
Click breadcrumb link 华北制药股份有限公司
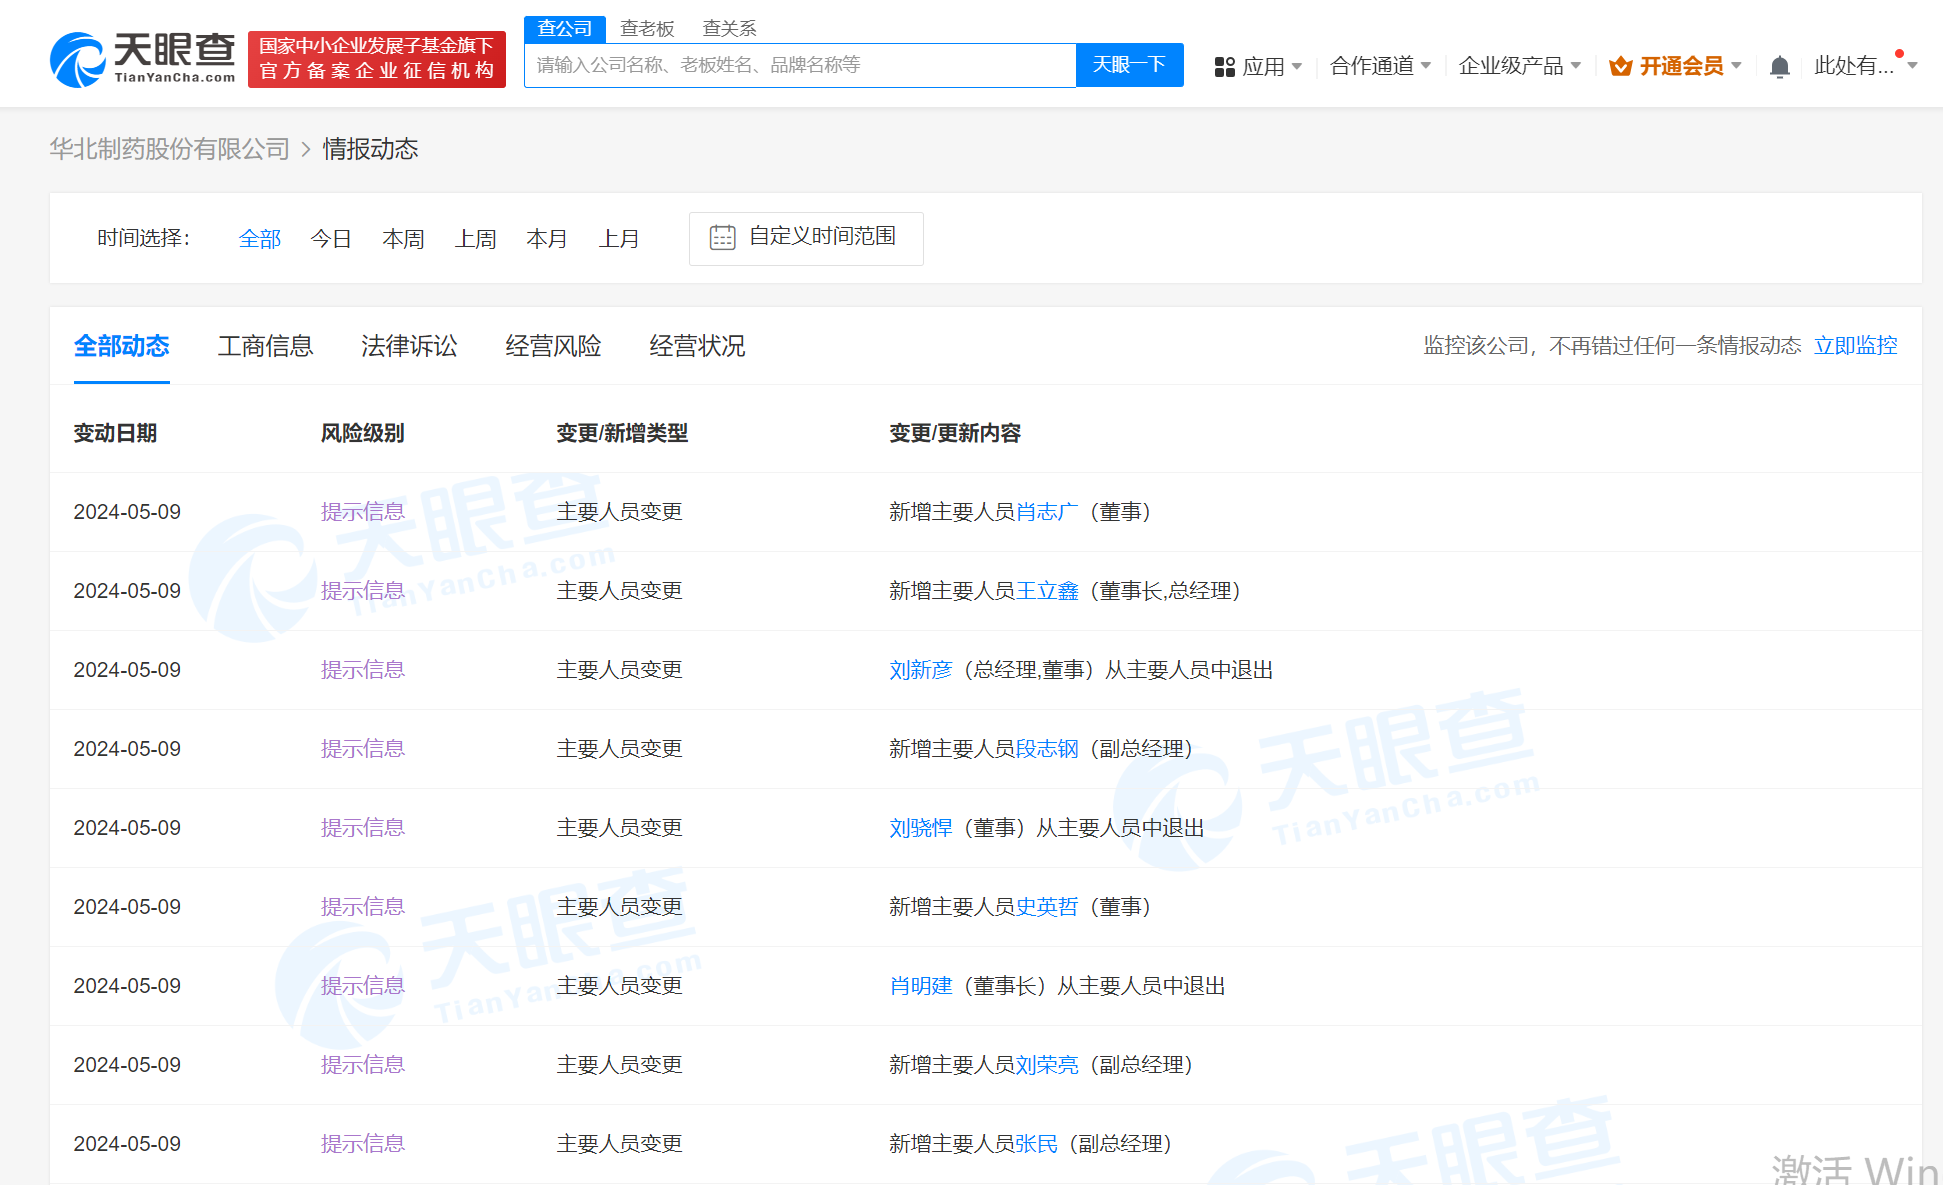click(168, 148)
